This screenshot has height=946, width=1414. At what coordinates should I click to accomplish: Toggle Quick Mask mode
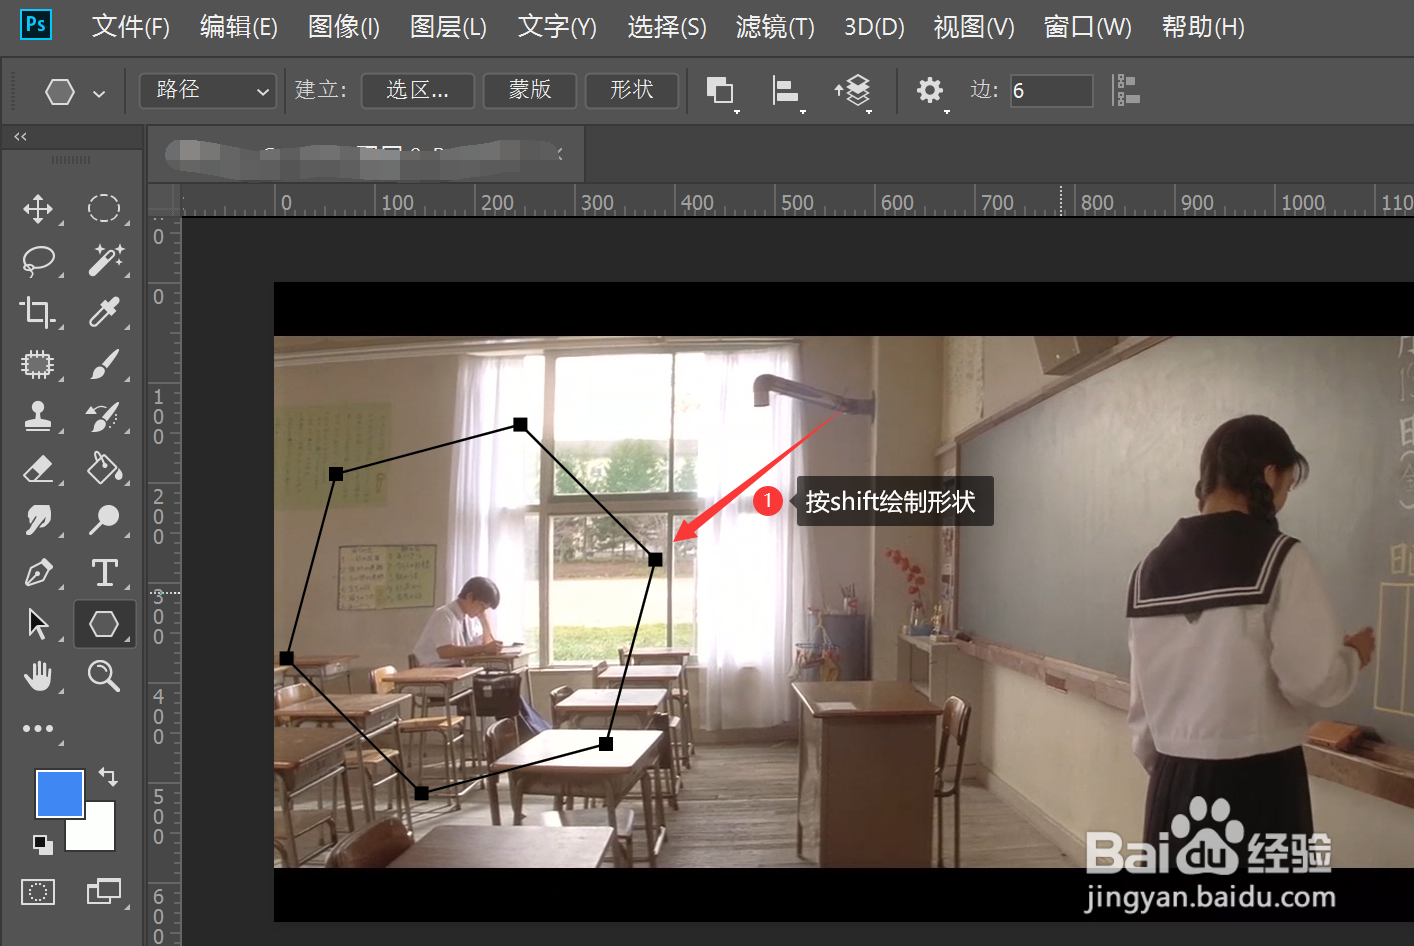coord(38,891)
